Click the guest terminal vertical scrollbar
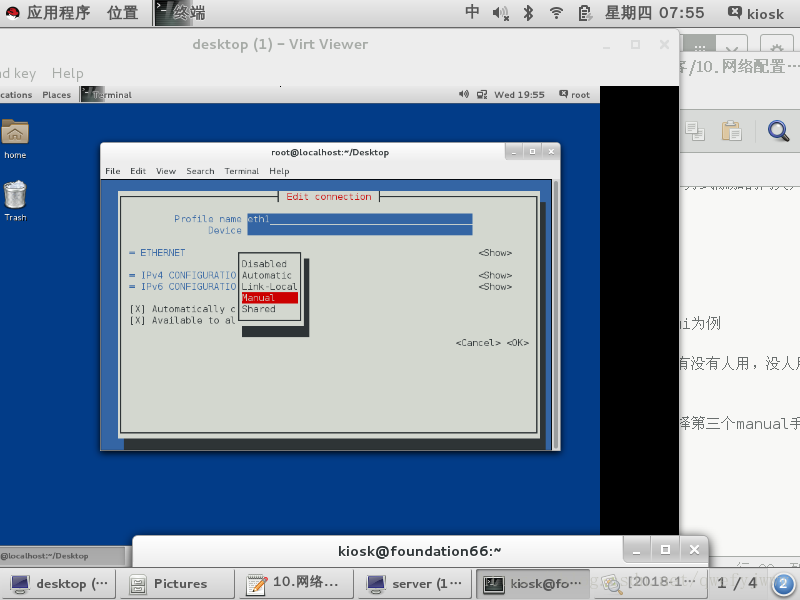The image size is (800, 600). [x=555, y=314]
